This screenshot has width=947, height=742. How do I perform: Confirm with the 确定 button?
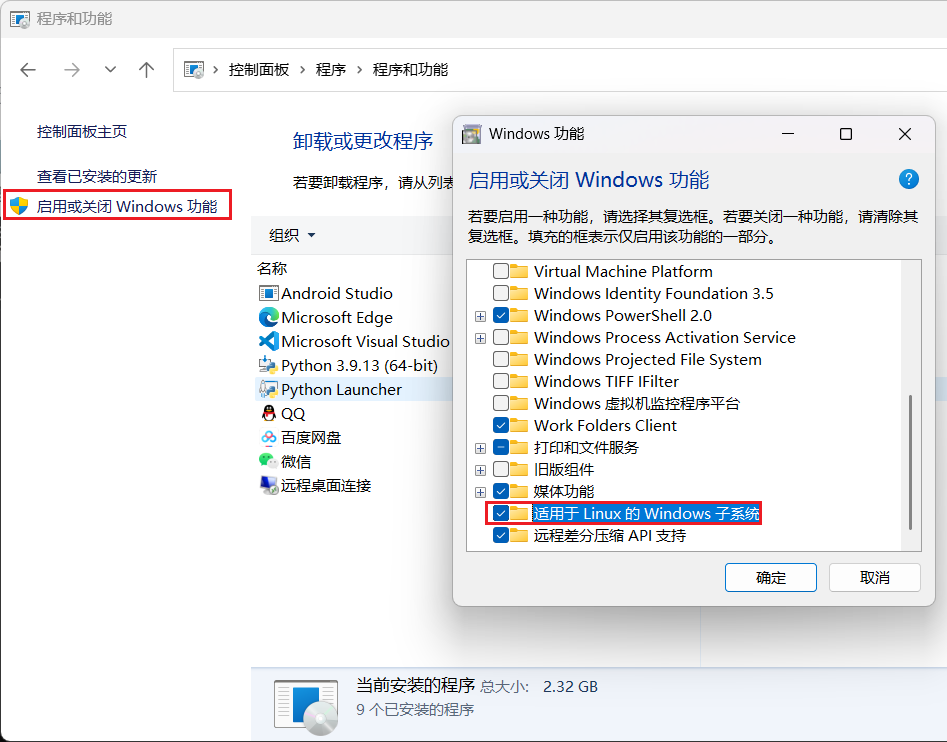pos(771,578)
